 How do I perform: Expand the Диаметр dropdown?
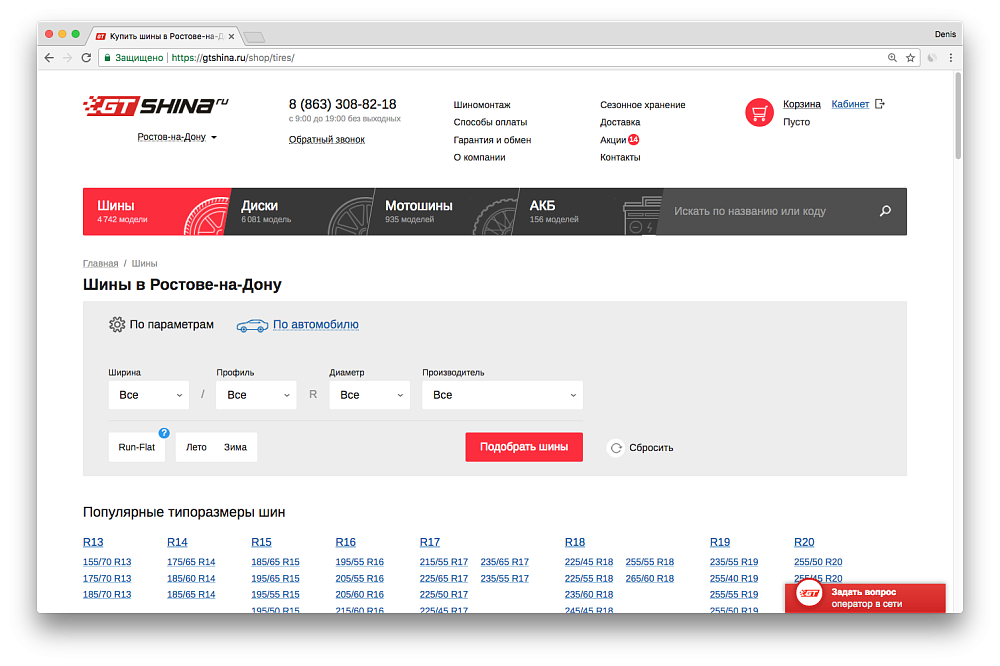[x=370, y=395]
